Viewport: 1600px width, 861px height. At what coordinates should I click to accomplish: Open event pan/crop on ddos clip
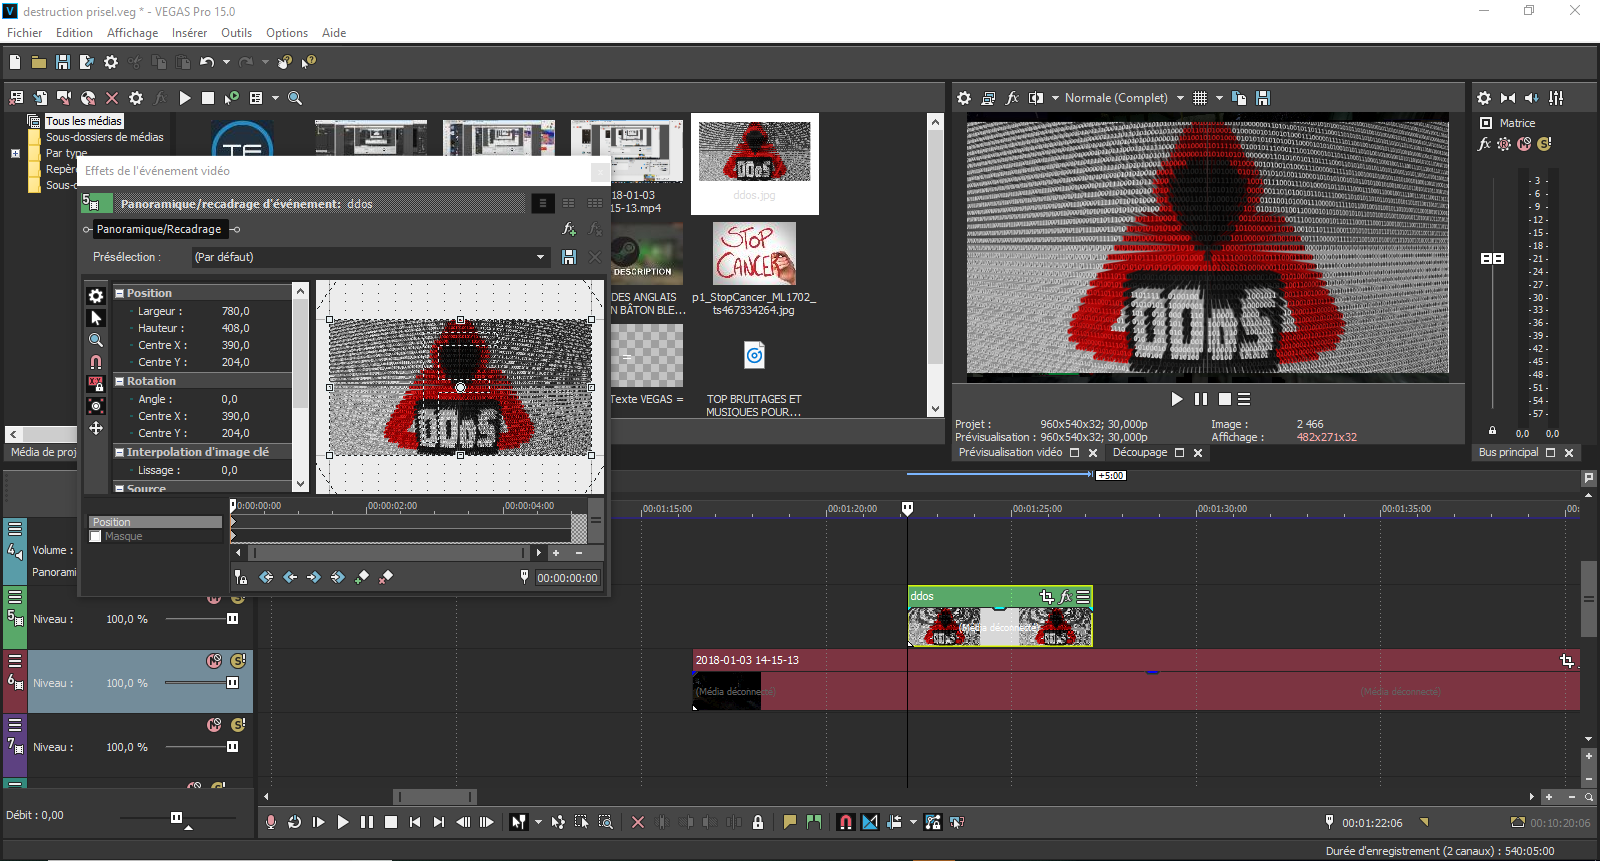click(1046, 596)
